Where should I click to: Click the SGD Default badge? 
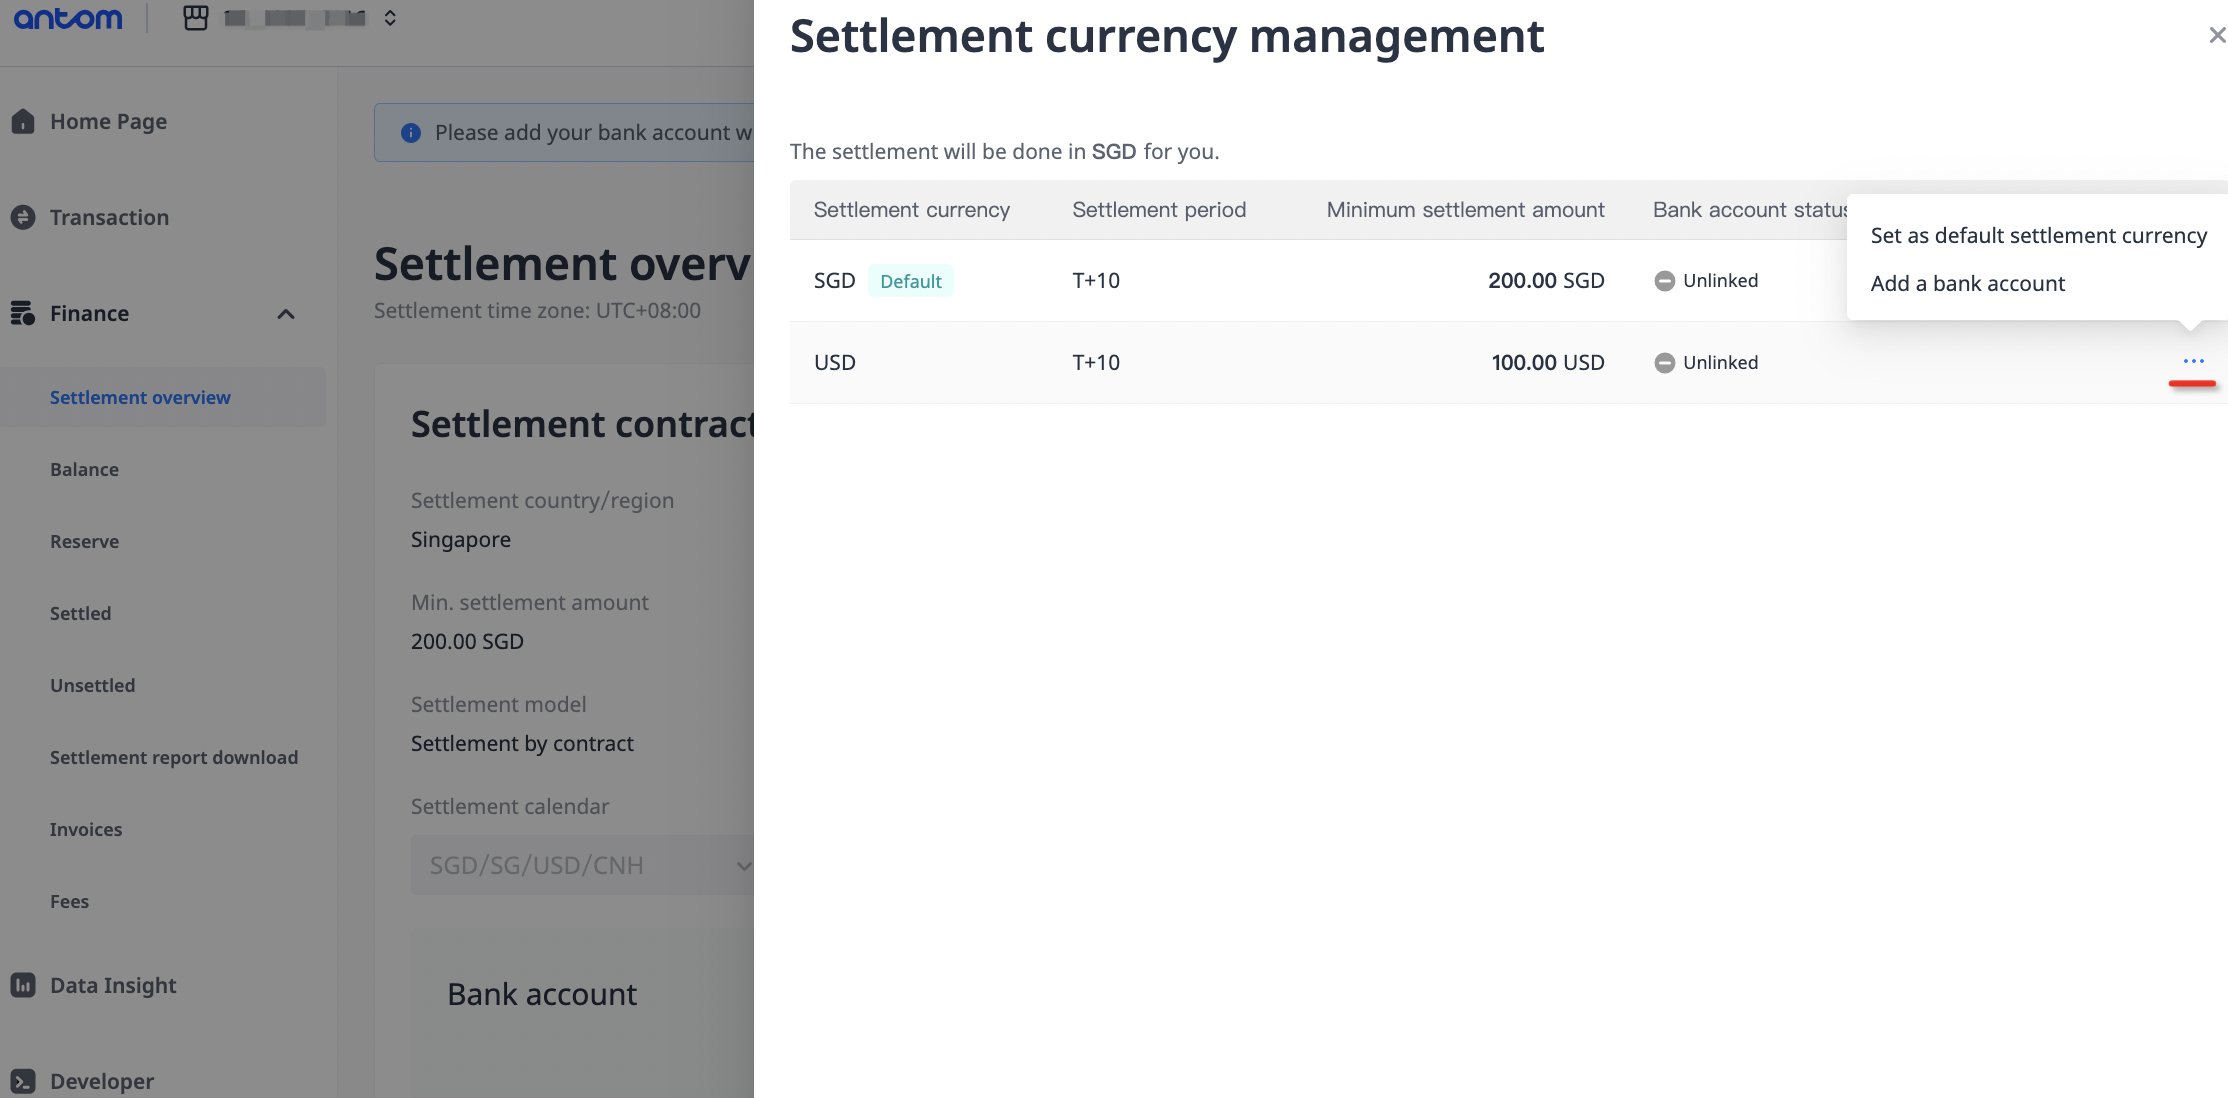click(x=910, y=281)
